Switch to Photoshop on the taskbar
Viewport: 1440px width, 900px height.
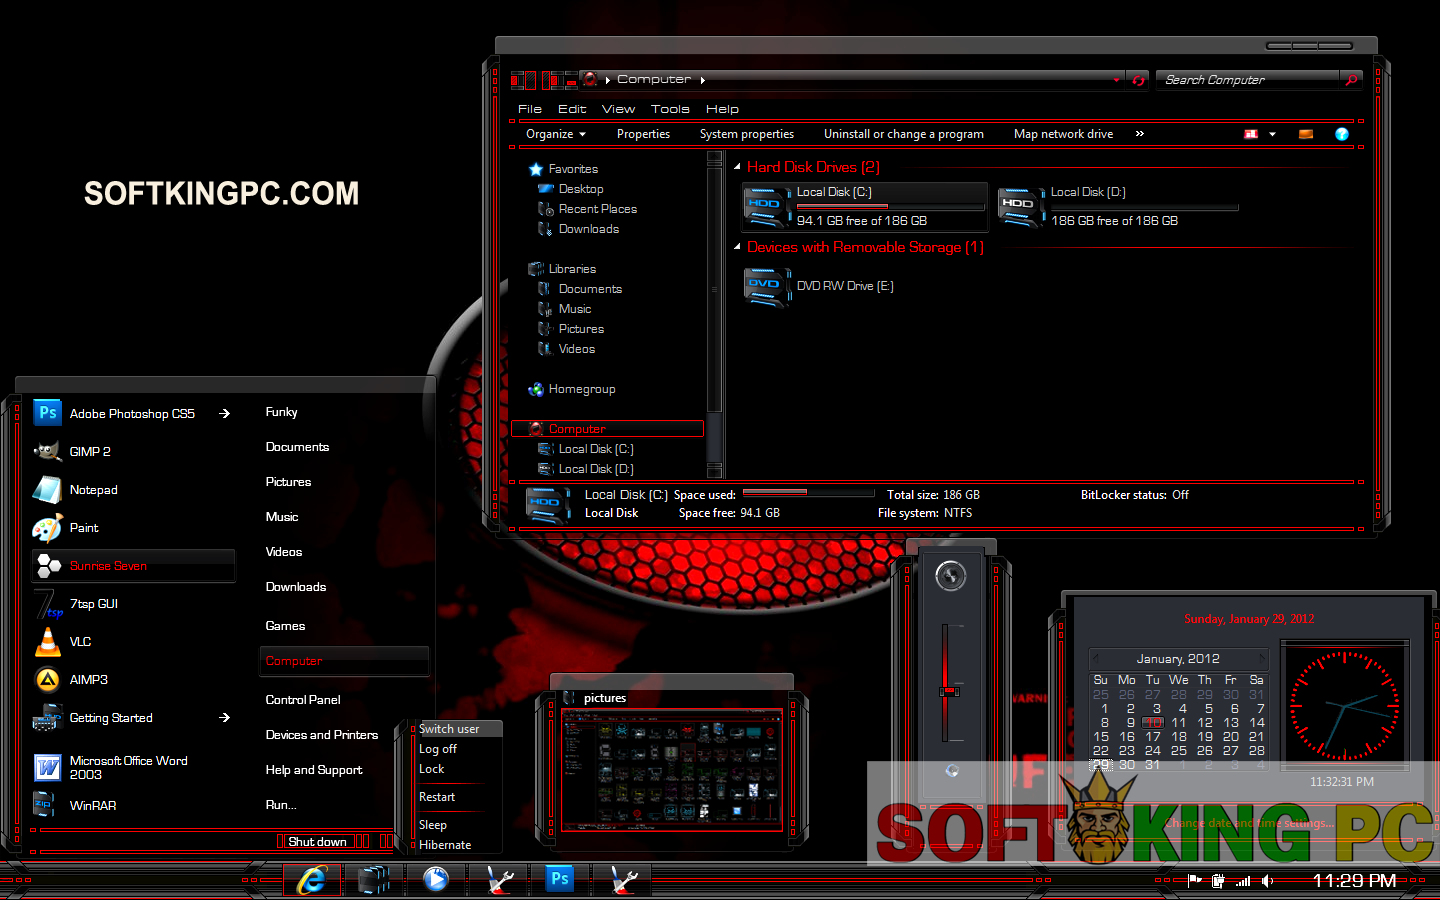[560, 880]
